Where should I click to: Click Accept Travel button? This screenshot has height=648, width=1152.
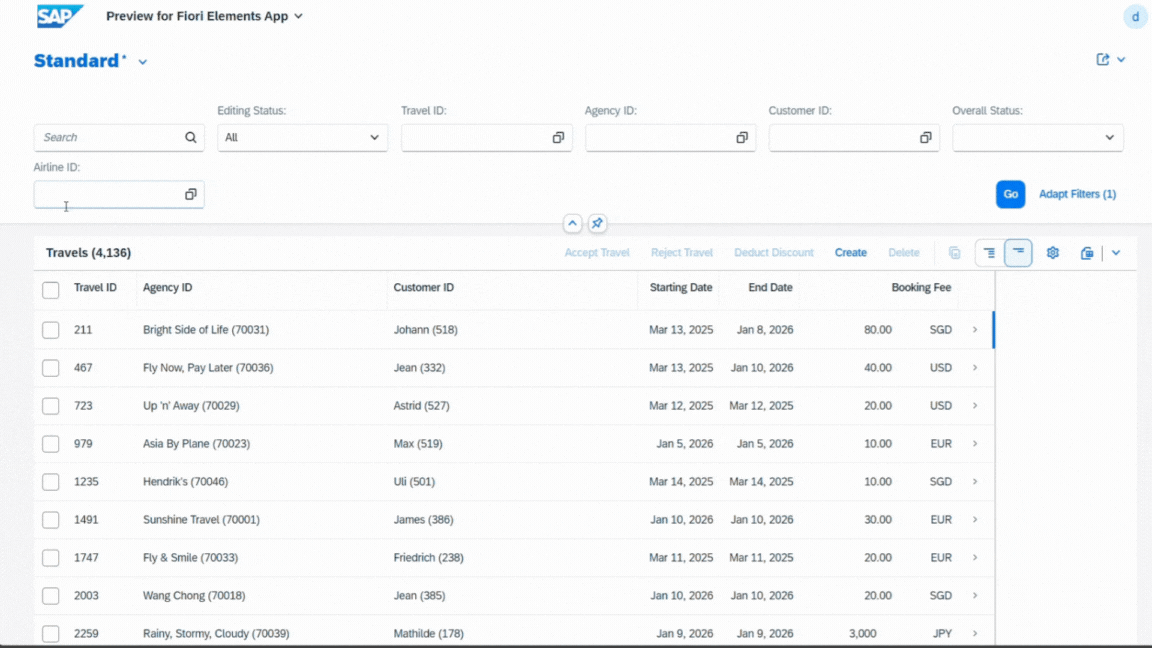coord(597,253)
